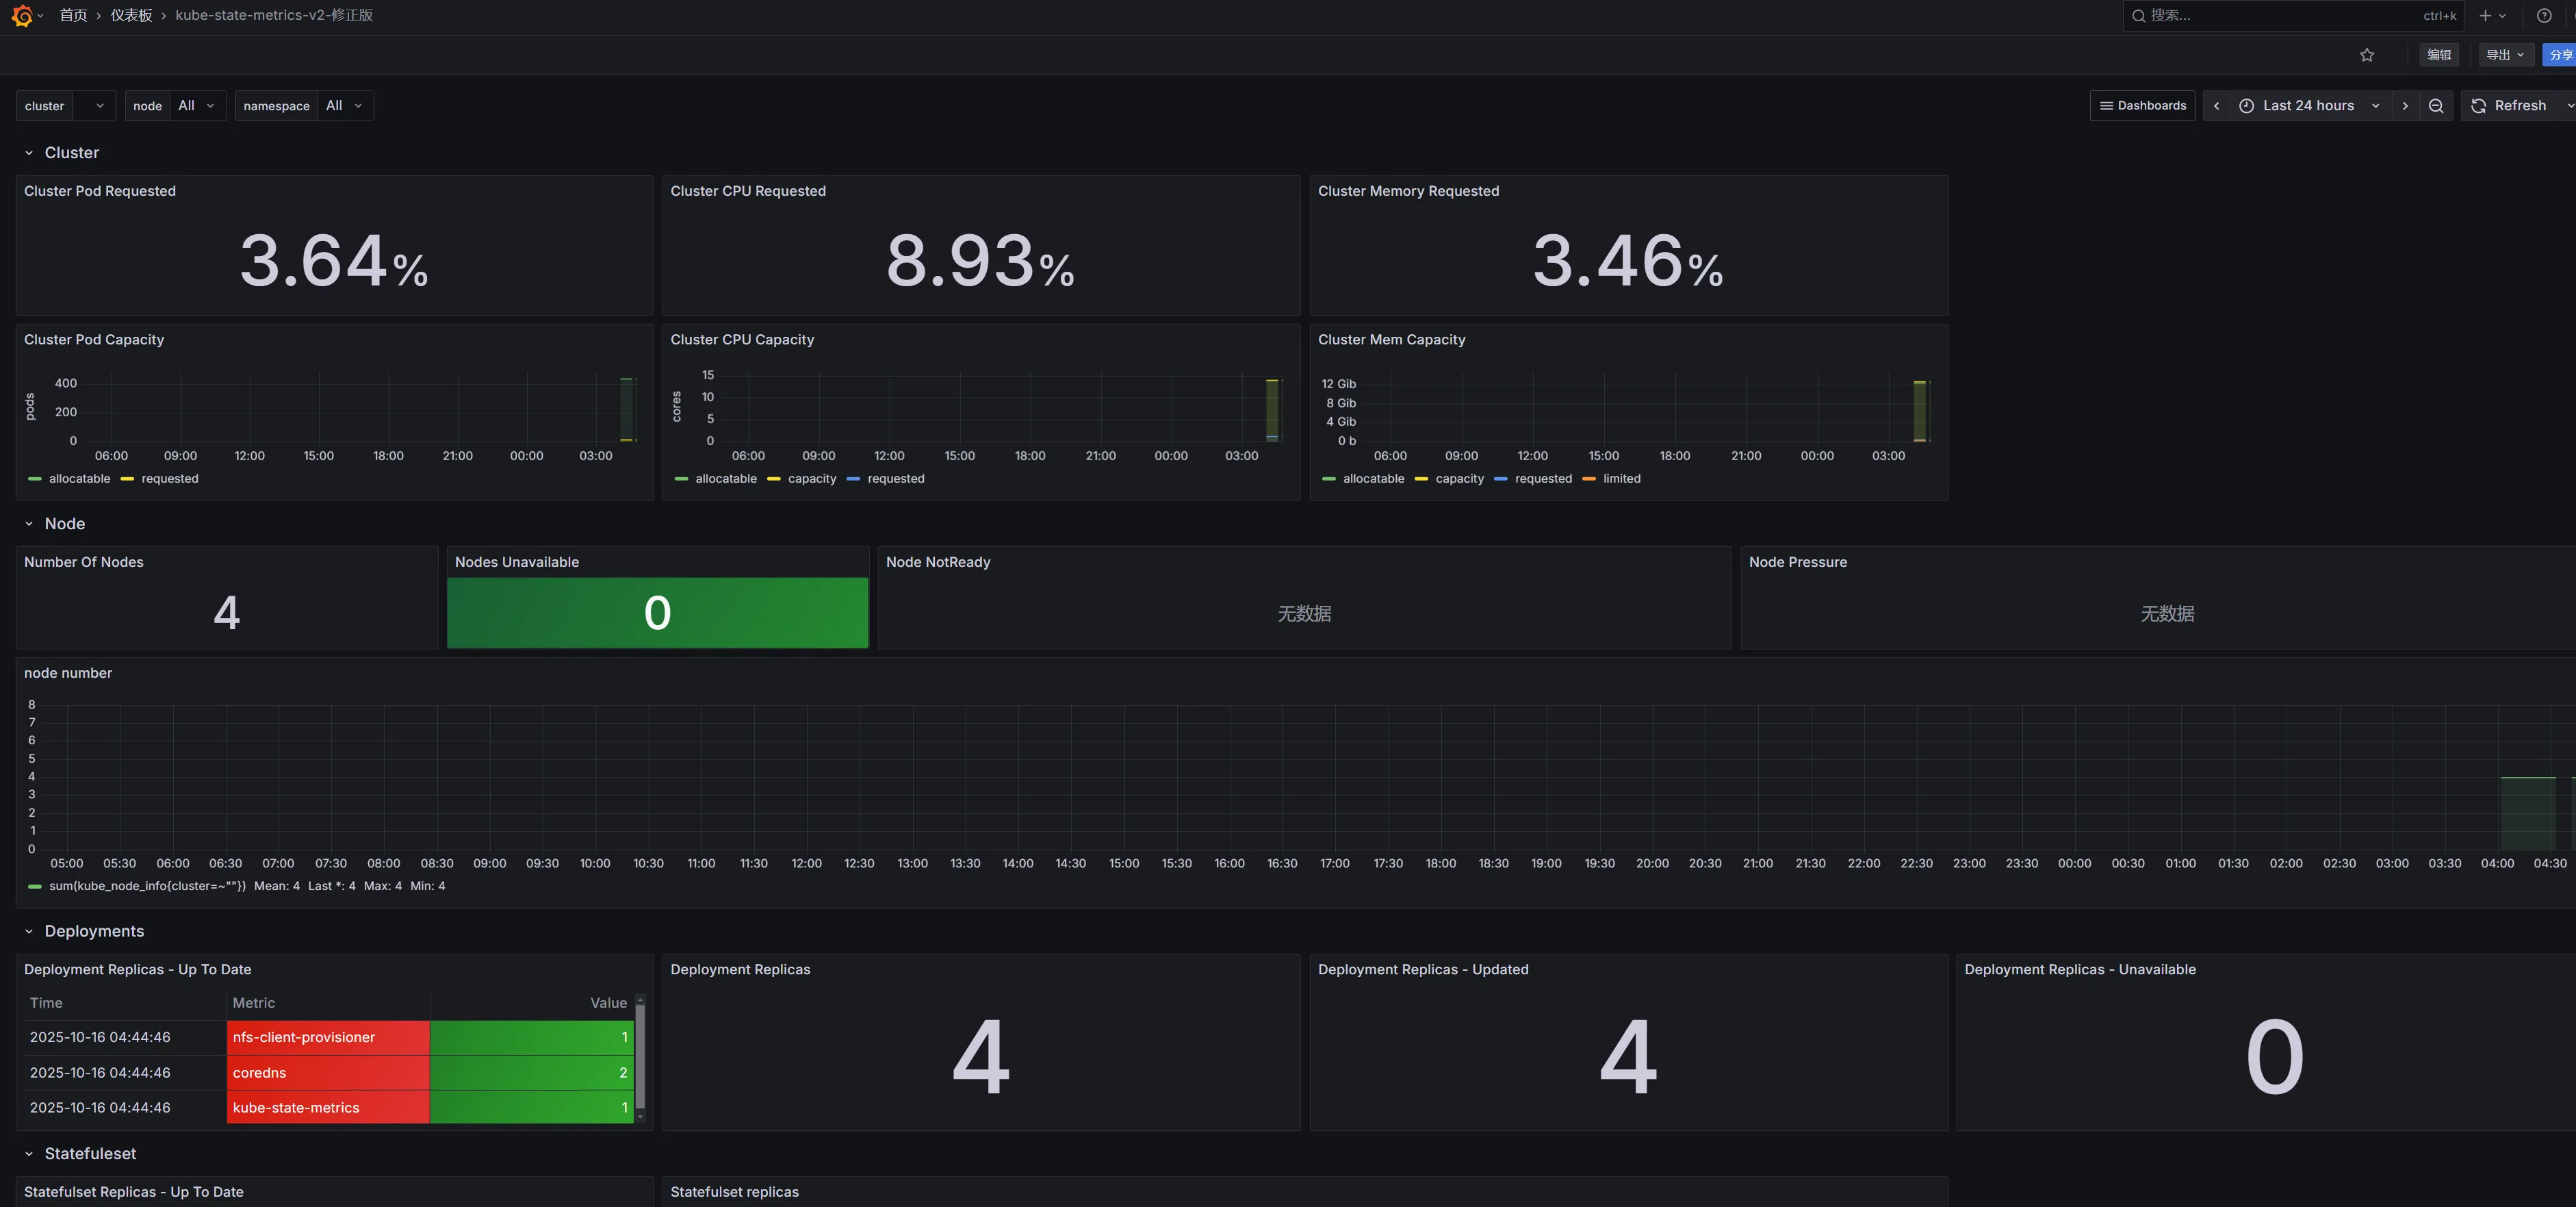
Task: Click the zoom out time range icon
Action: tap(2435, 106)
